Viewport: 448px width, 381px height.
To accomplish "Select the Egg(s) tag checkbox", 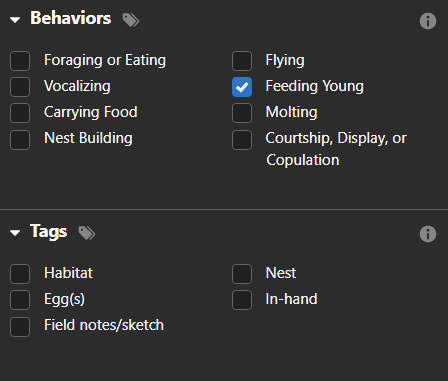I will (20, 300).
